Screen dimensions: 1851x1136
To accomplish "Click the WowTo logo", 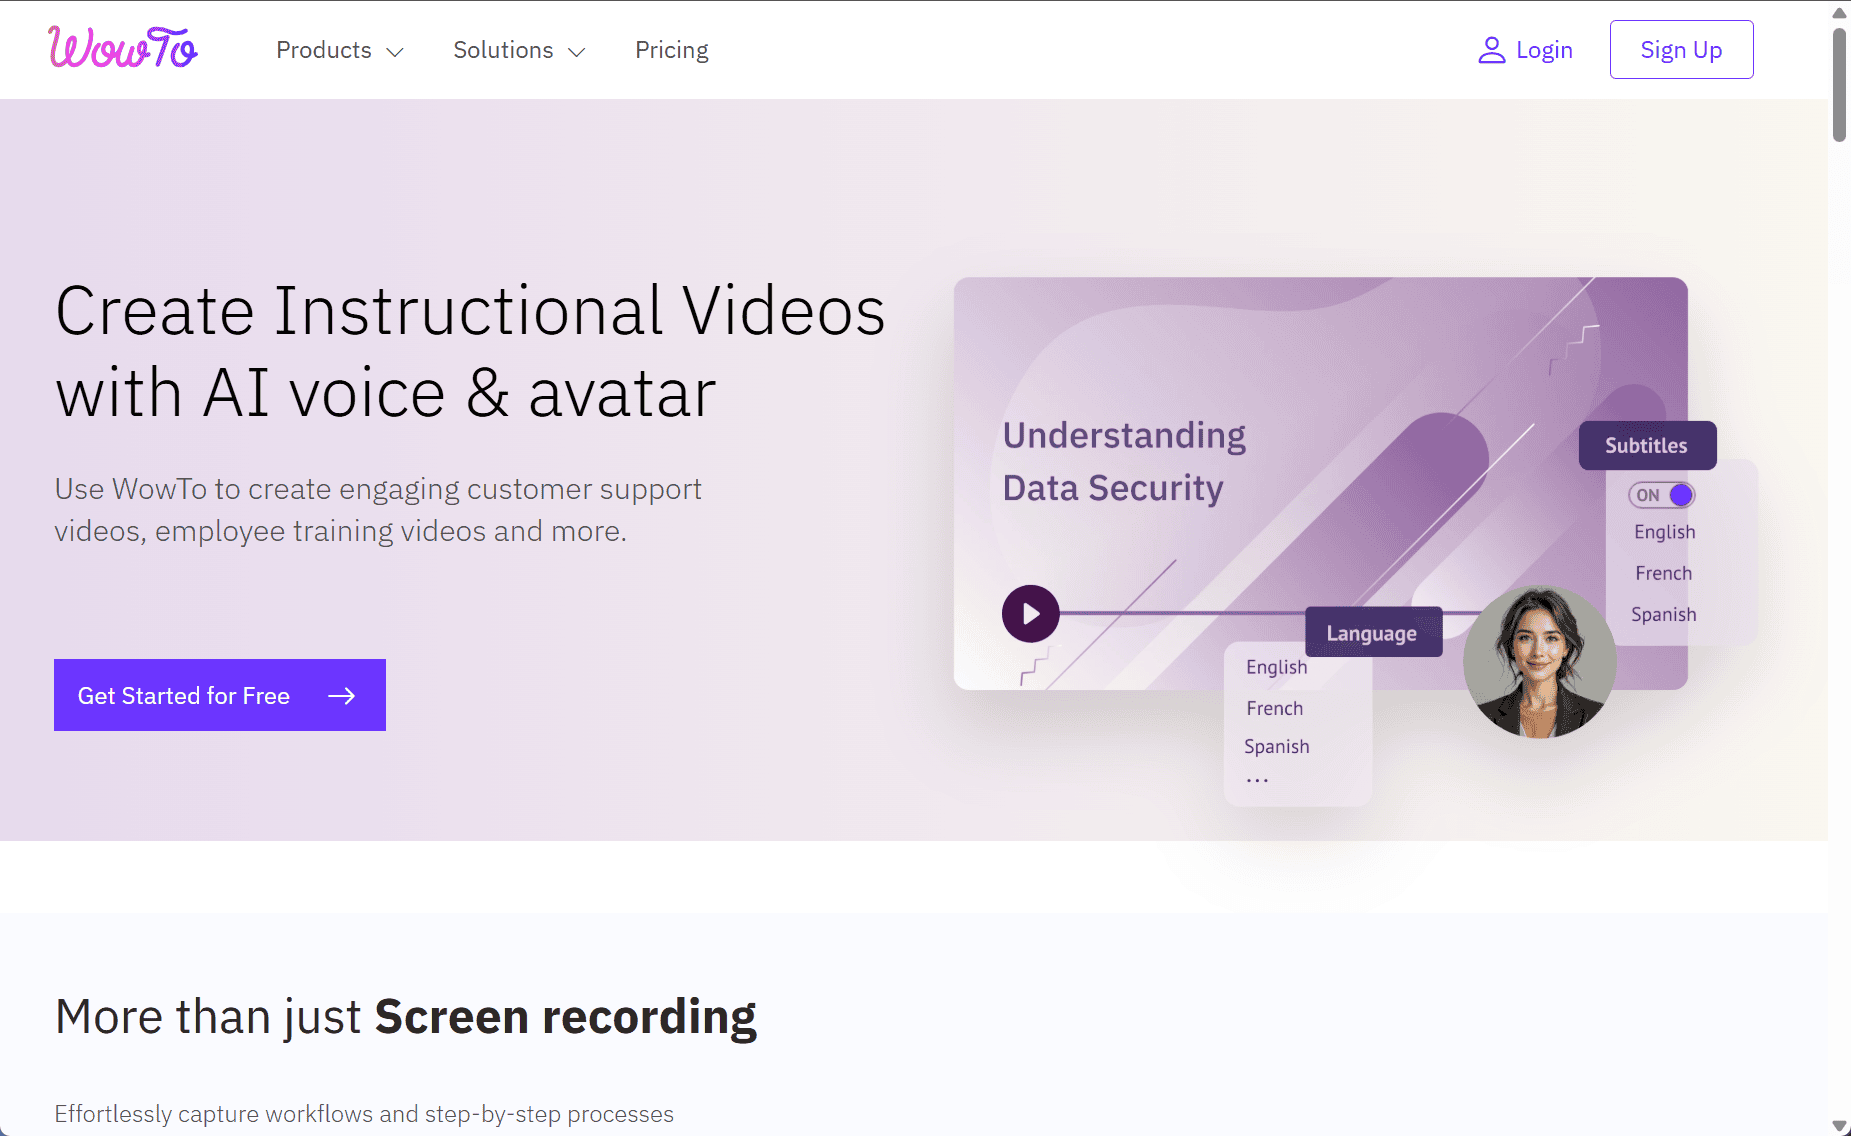I will [x=123, y=48].
